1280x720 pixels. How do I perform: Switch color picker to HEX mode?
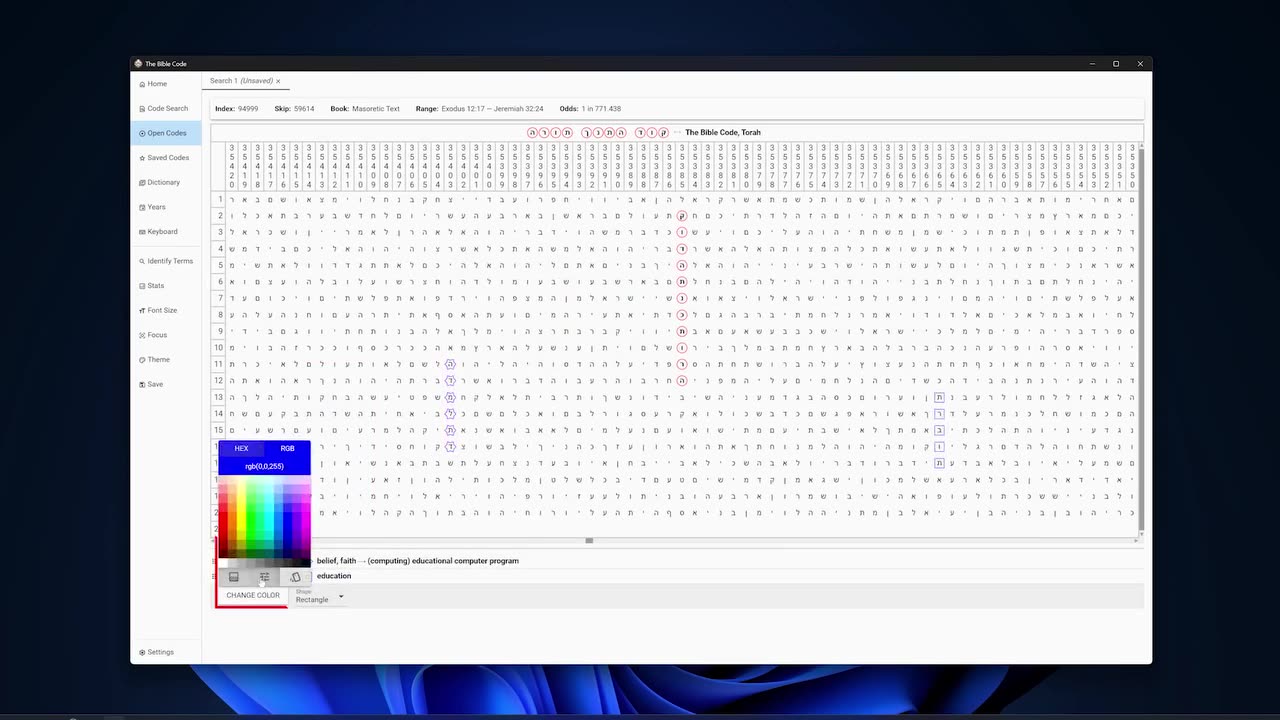coord(241,448)
